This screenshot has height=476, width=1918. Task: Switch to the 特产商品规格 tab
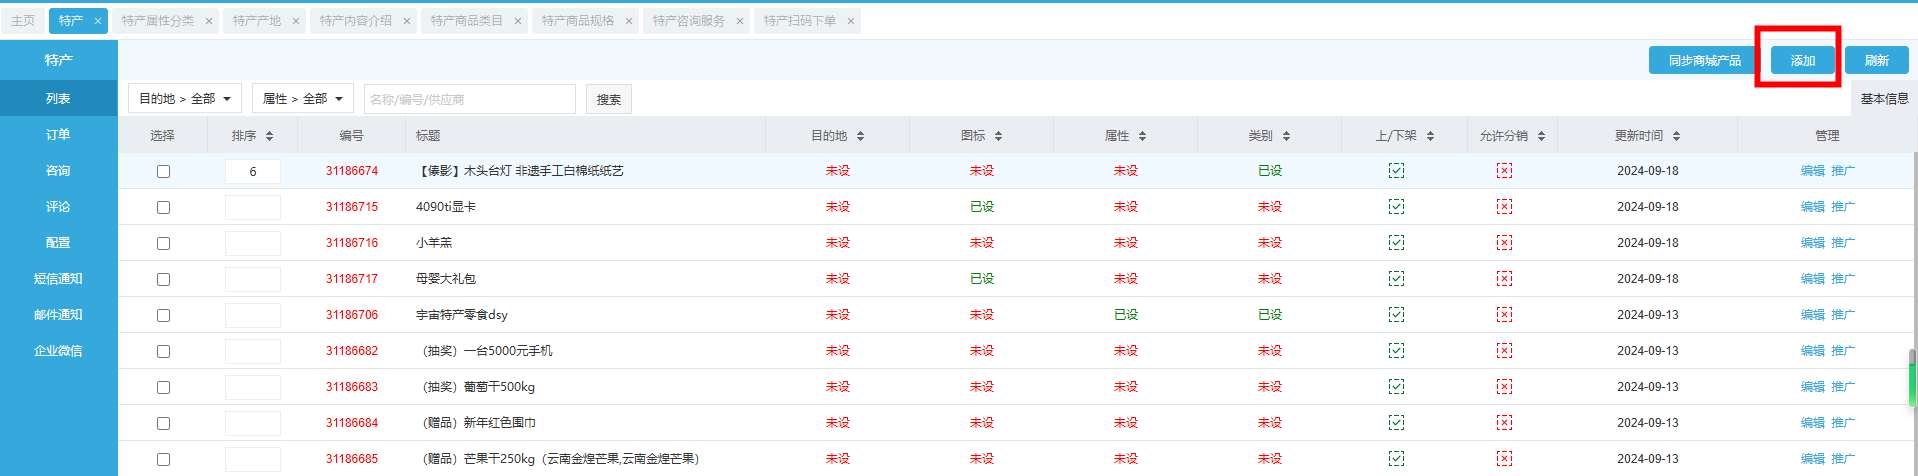click(577, 21)
